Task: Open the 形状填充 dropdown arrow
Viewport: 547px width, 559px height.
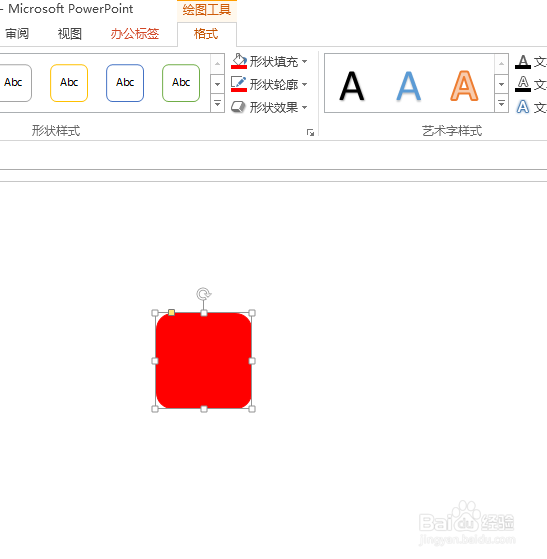Action: coord(305,62)
